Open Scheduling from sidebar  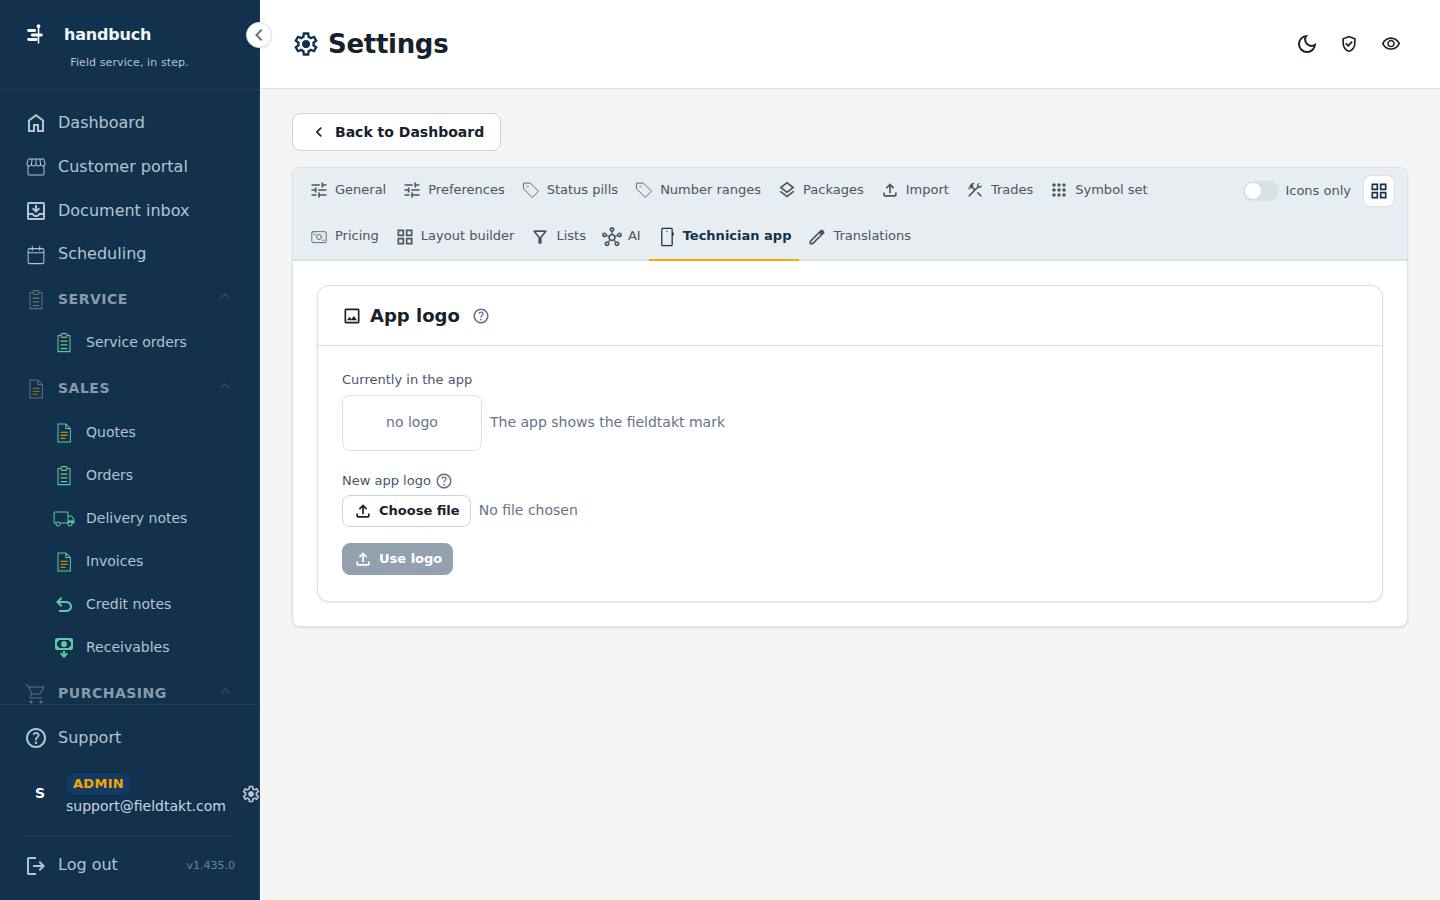click(x=130, y=254)
